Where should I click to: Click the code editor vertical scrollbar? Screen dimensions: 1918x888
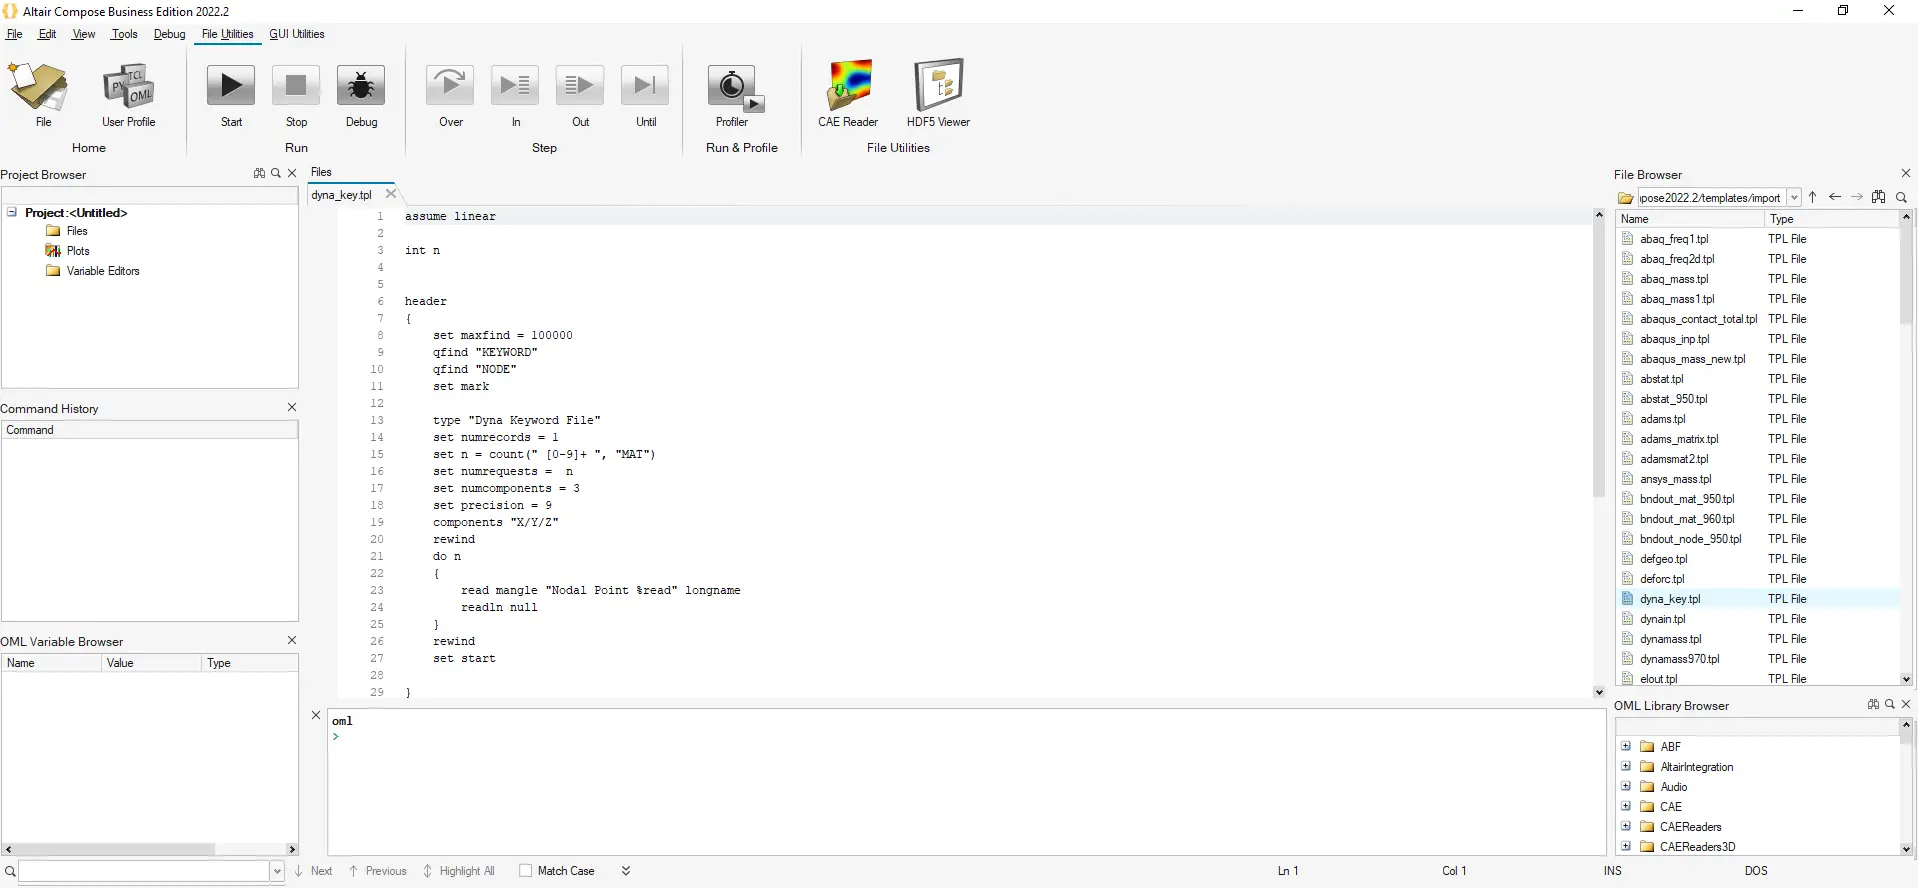pyautogui.click(x=1598, y=358)
